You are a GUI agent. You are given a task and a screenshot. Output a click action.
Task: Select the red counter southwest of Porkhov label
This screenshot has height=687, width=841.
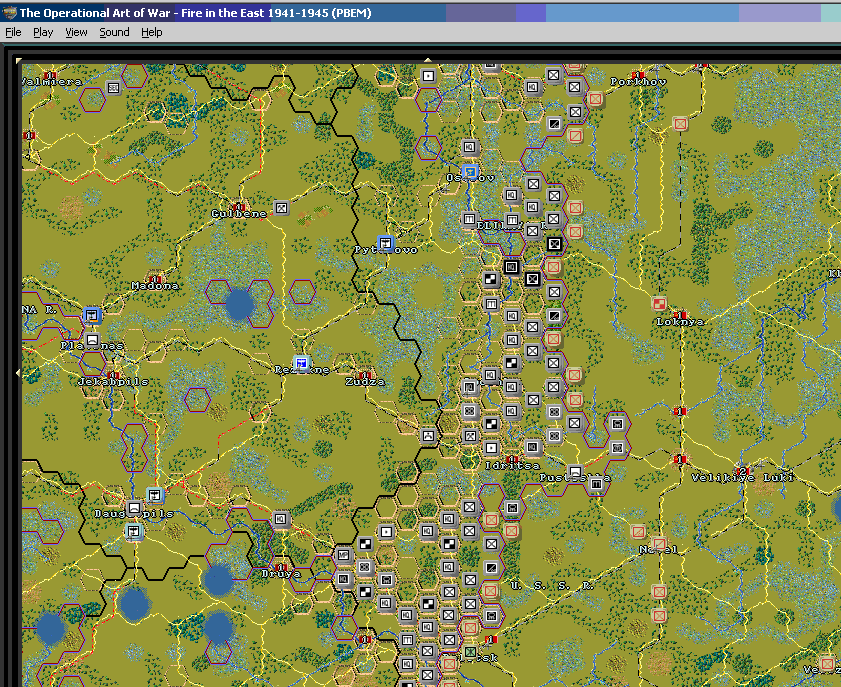coord(595,99)
